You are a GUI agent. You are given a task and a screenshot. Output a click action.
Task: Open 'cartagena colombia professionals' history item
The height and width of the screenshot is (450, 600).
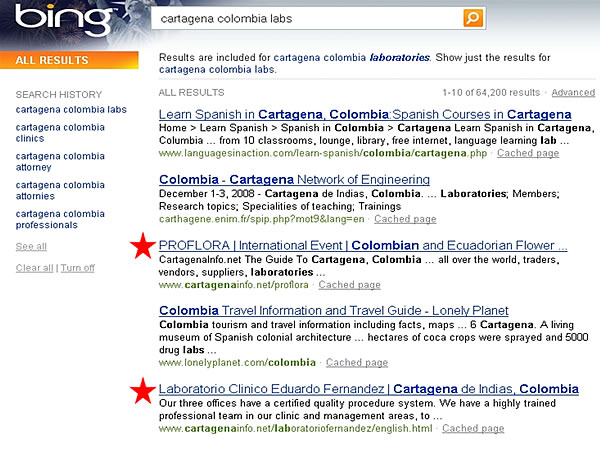point(60,220)
